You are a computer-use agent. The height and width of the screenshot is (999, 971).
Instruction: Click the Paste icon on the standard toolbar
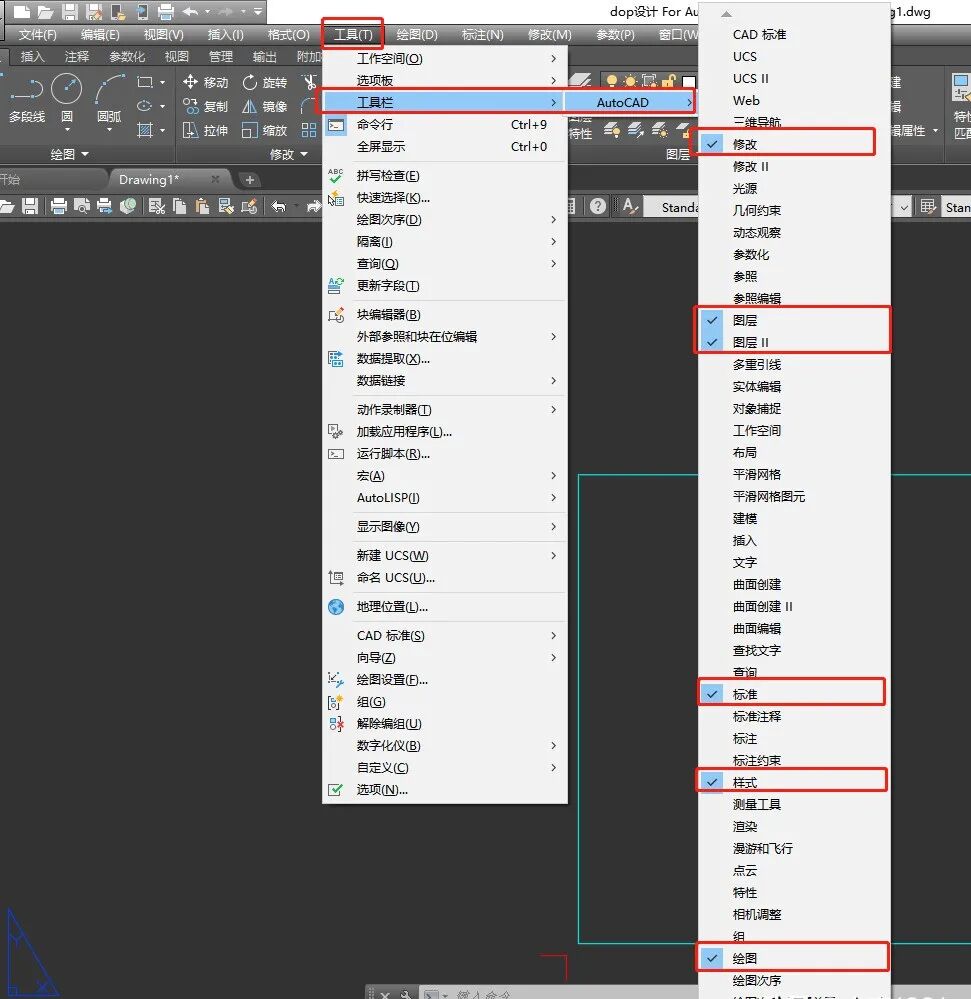[x=203, y=206]
